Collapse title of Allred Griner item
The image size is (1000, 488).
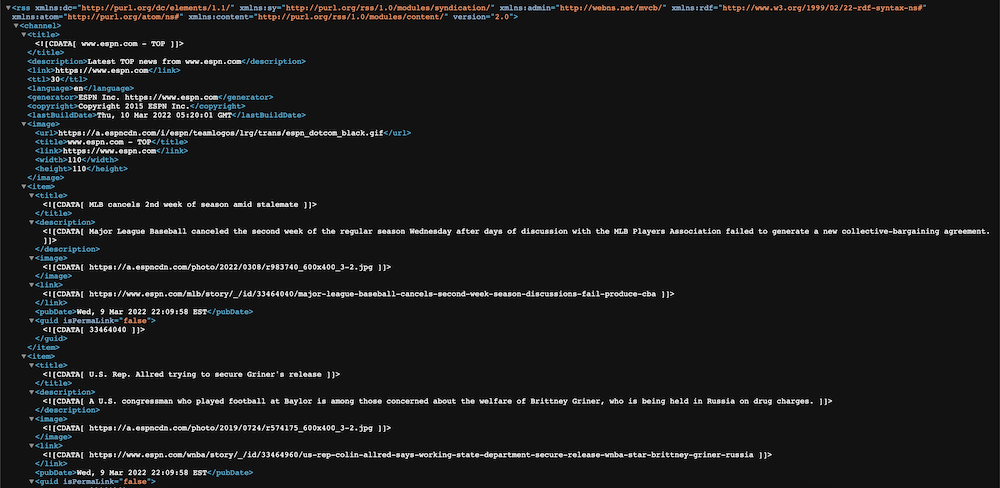click(31, 365)
